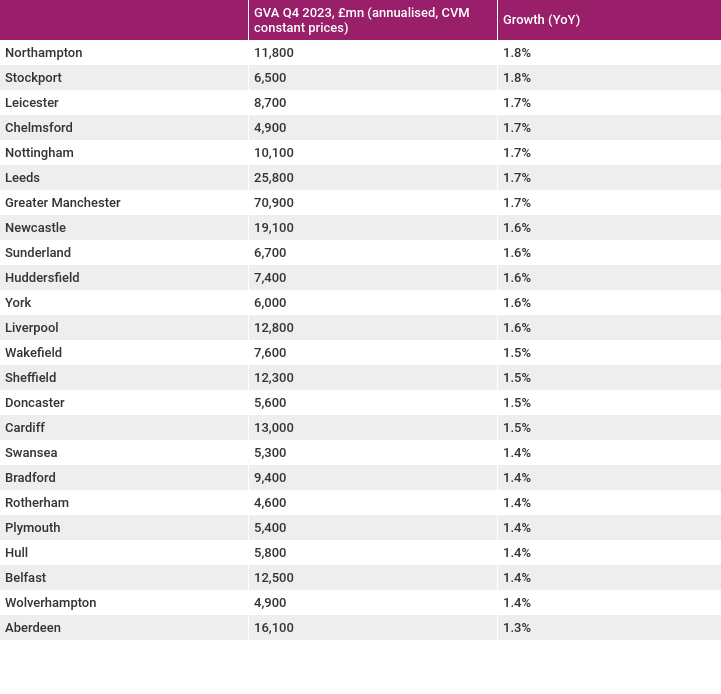Screen dimensions: 721x694
Task: Select the Northampton row name
Action: click(x=44, y=53)
